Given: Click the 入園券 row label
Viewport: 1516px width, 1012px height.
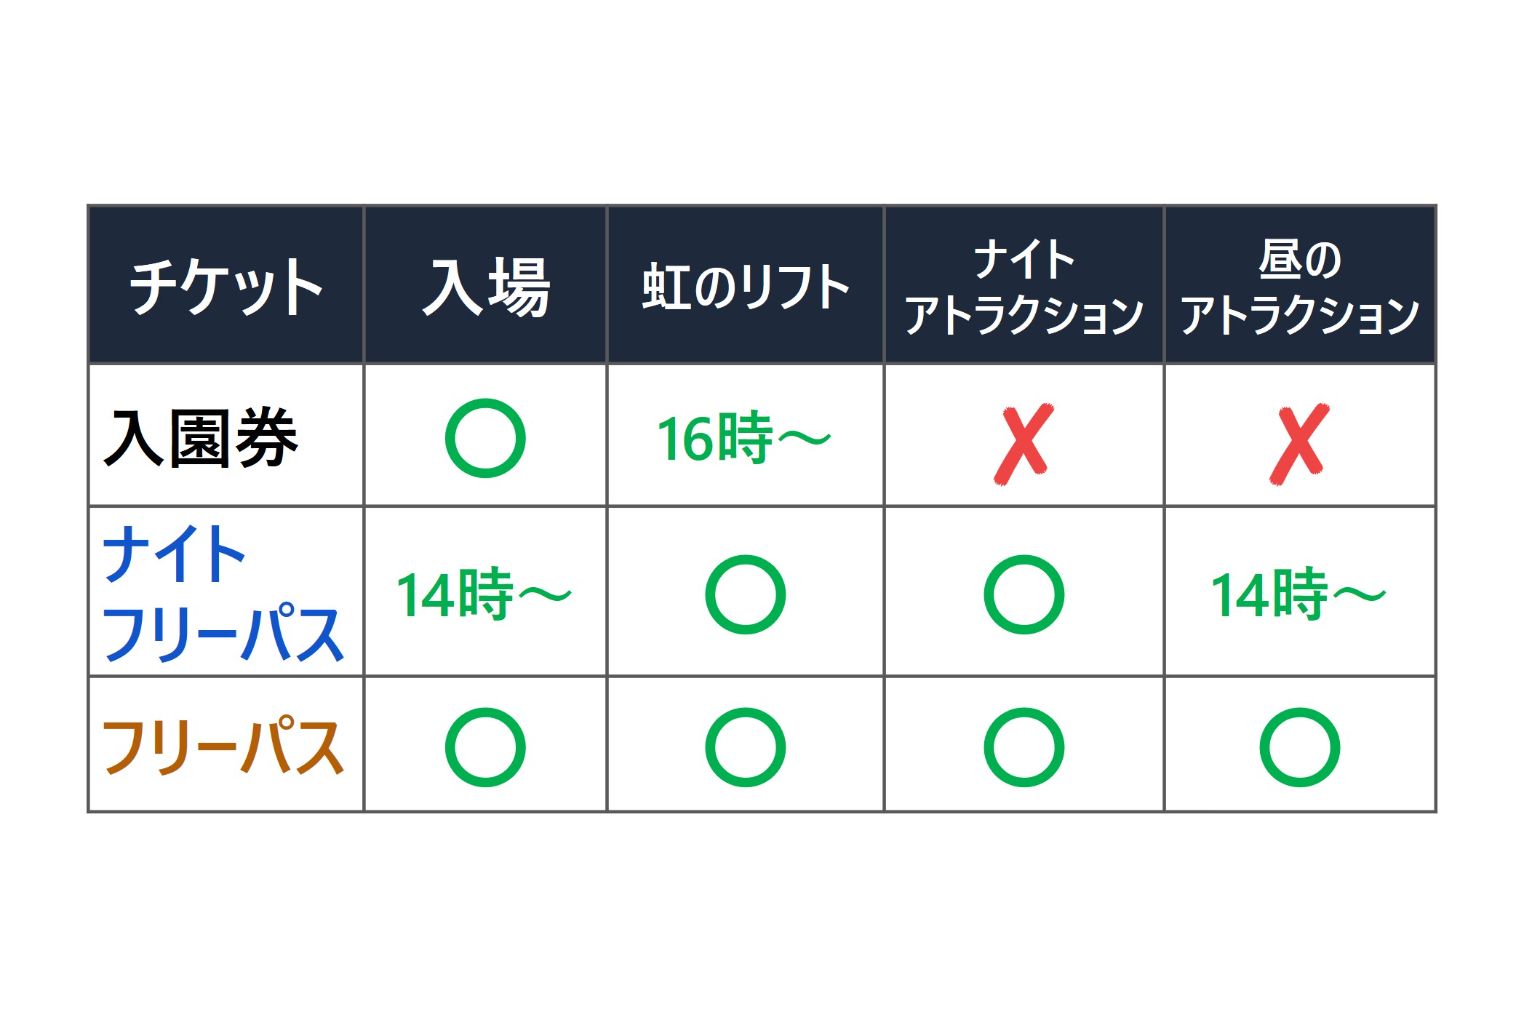Looking at the screenshot, I should pyautogui.click(x=200, y=438).
